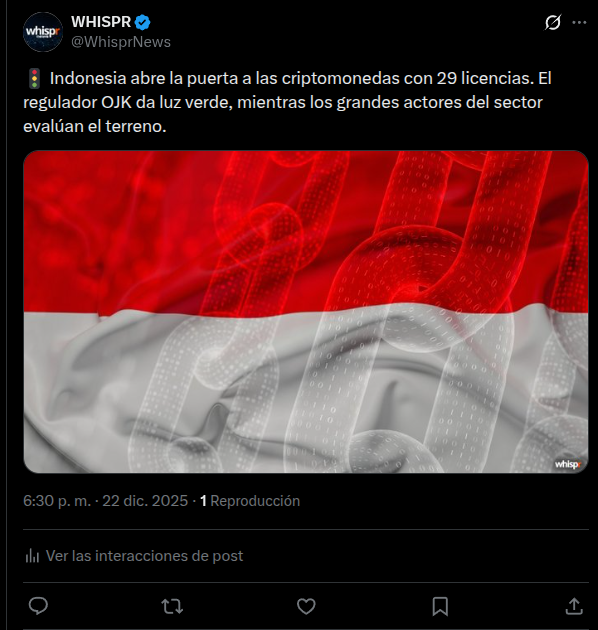Open the reply comment icon
598x630 pixels.
click(38, 606)
